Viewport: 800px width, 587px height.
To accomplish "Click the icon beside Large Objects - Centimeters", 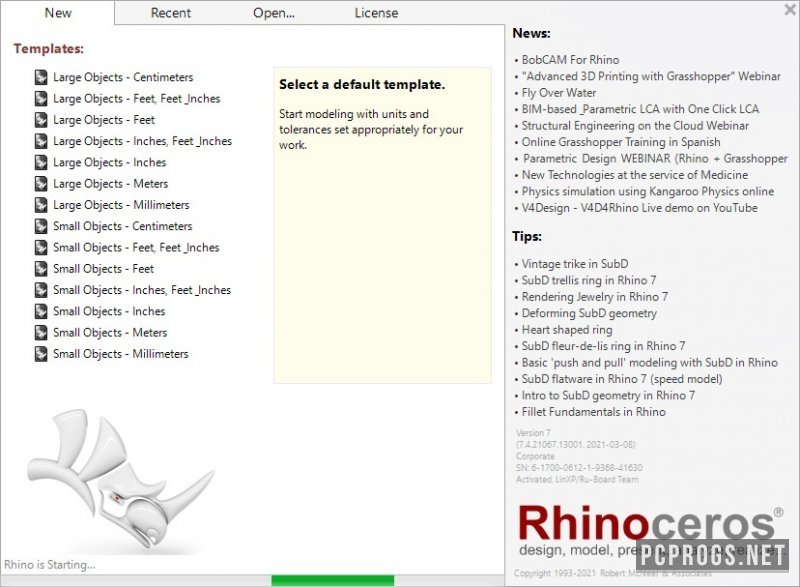I will 41,78.
